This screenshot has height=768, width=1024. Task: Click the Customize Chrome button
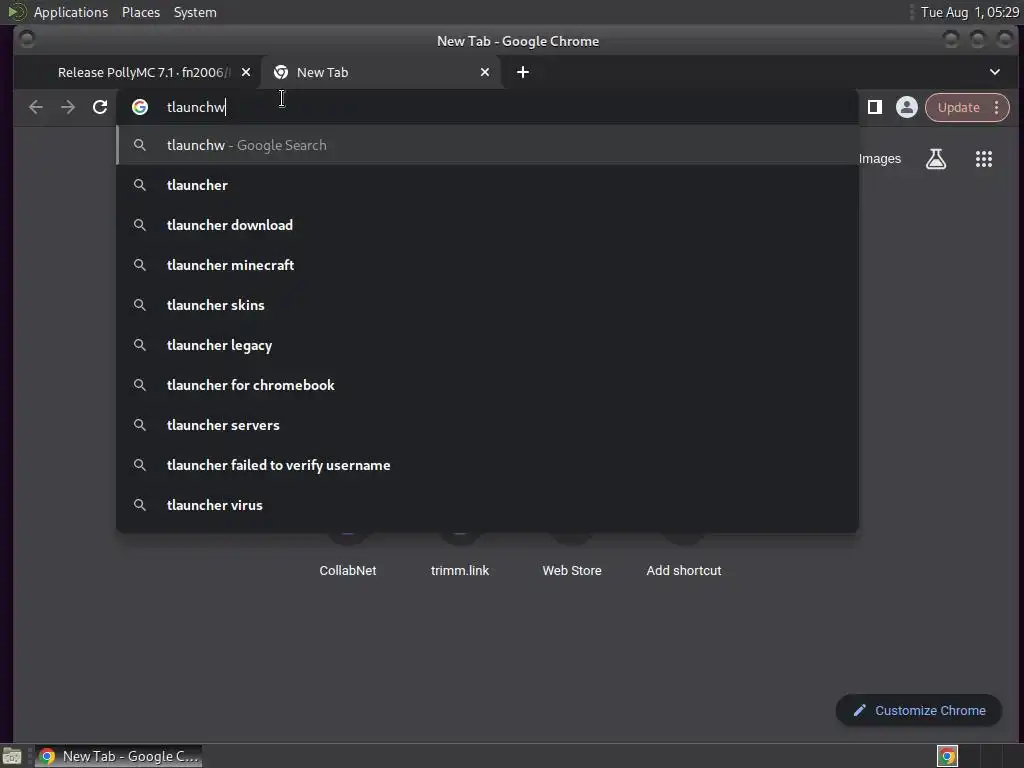click(919, 711)
